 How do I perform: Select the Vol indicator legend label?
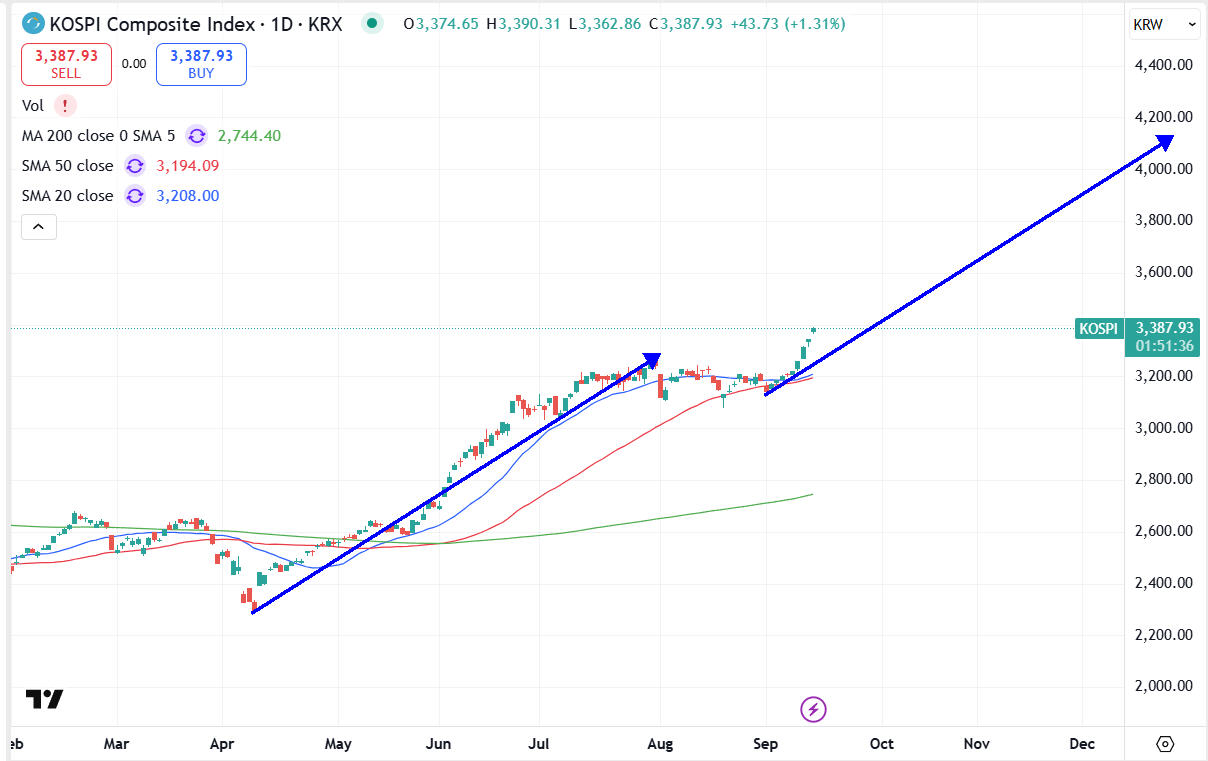34,105
